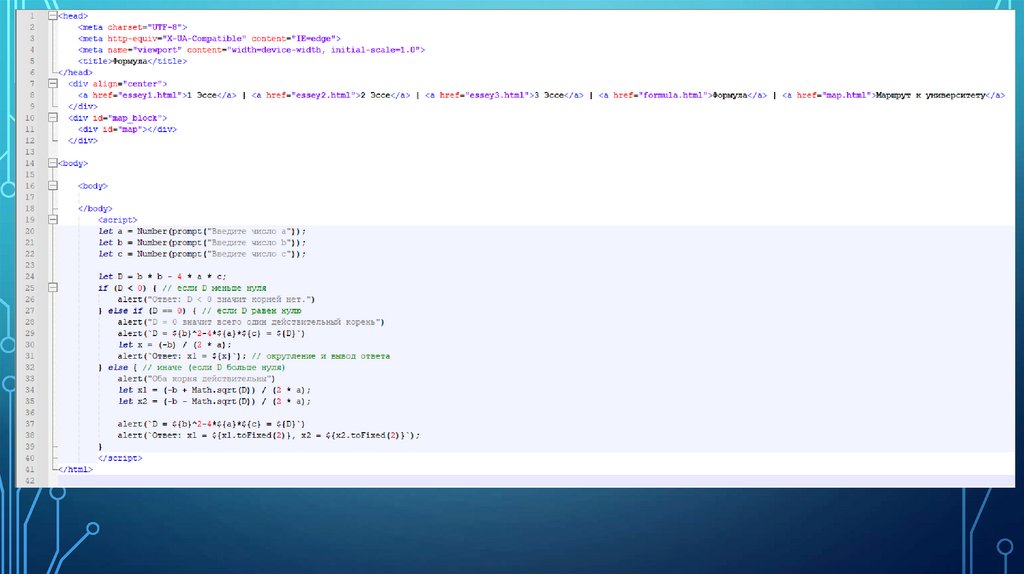This screenshot has height=574, width=1024.
Task: Click line number 24 in the margin
Action: (x=30, y=276)
